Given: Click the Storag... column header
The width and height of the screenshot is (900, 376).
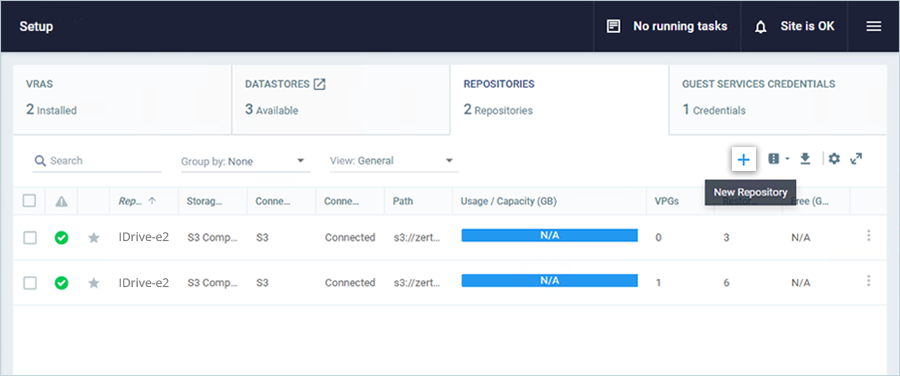Looking at the screenshot, I should [x=204, y=201].
